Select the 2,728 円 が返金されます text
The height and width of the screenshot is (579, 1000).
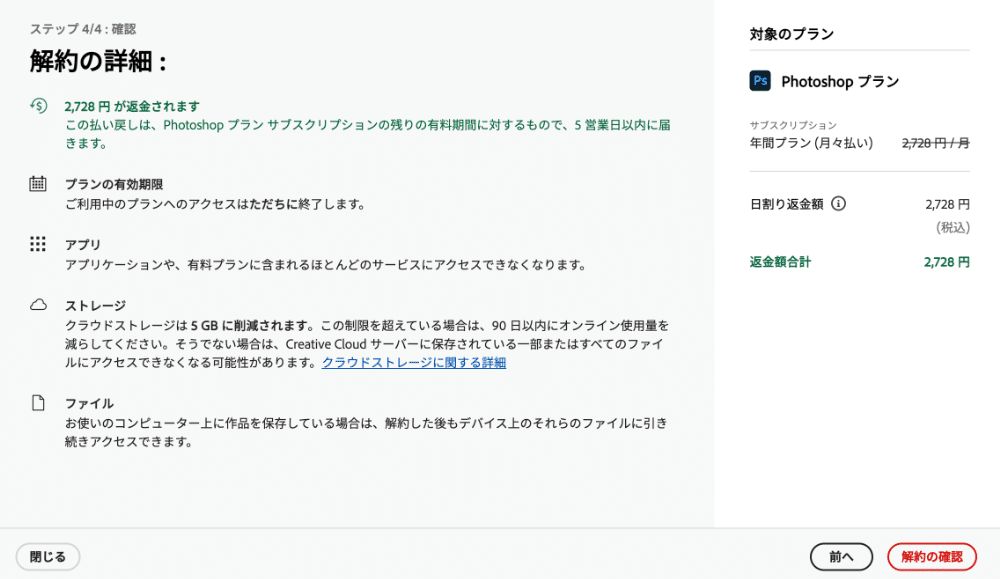pyautogui.click(x=132, y=106)
